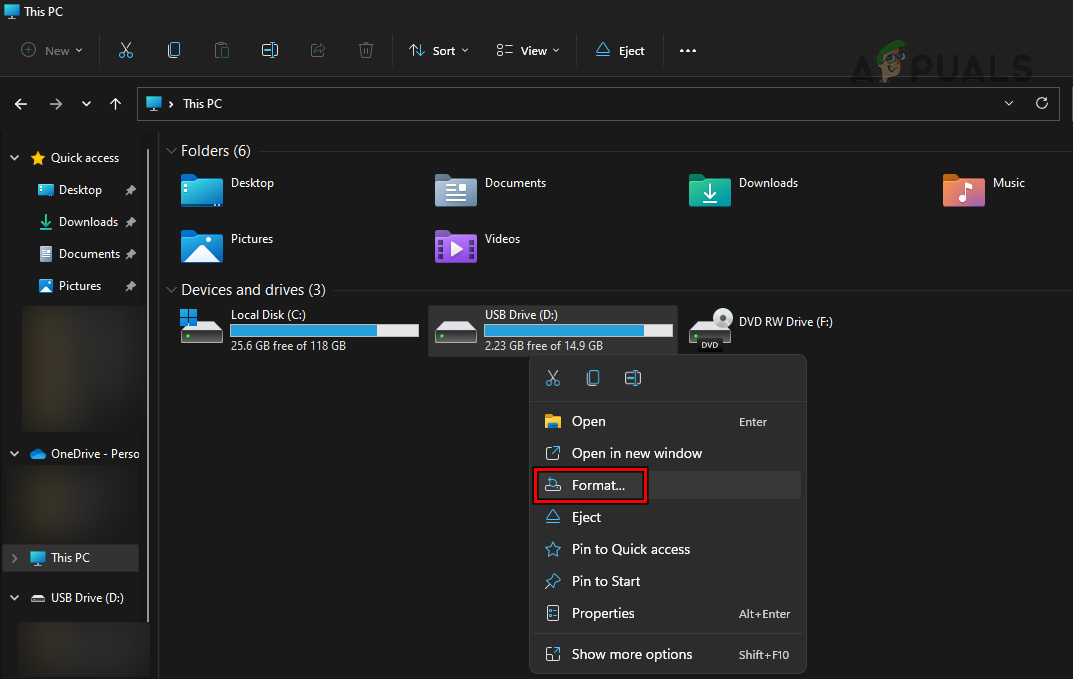Click the Paste icon in the toolbar
The height and width of the screenshot is (679, 1073).
click(x=221, y=49)
